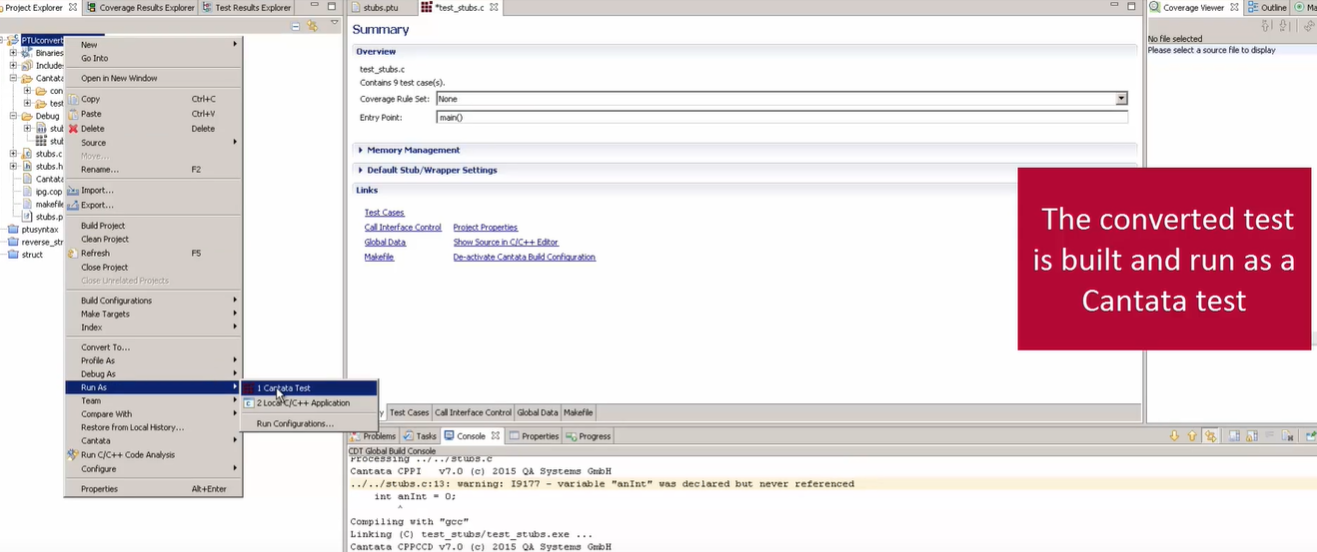Run as 1 Cantata Test
Image resolution: width=1317 pixels, height=552 pixels.
[x=309, y=388]
